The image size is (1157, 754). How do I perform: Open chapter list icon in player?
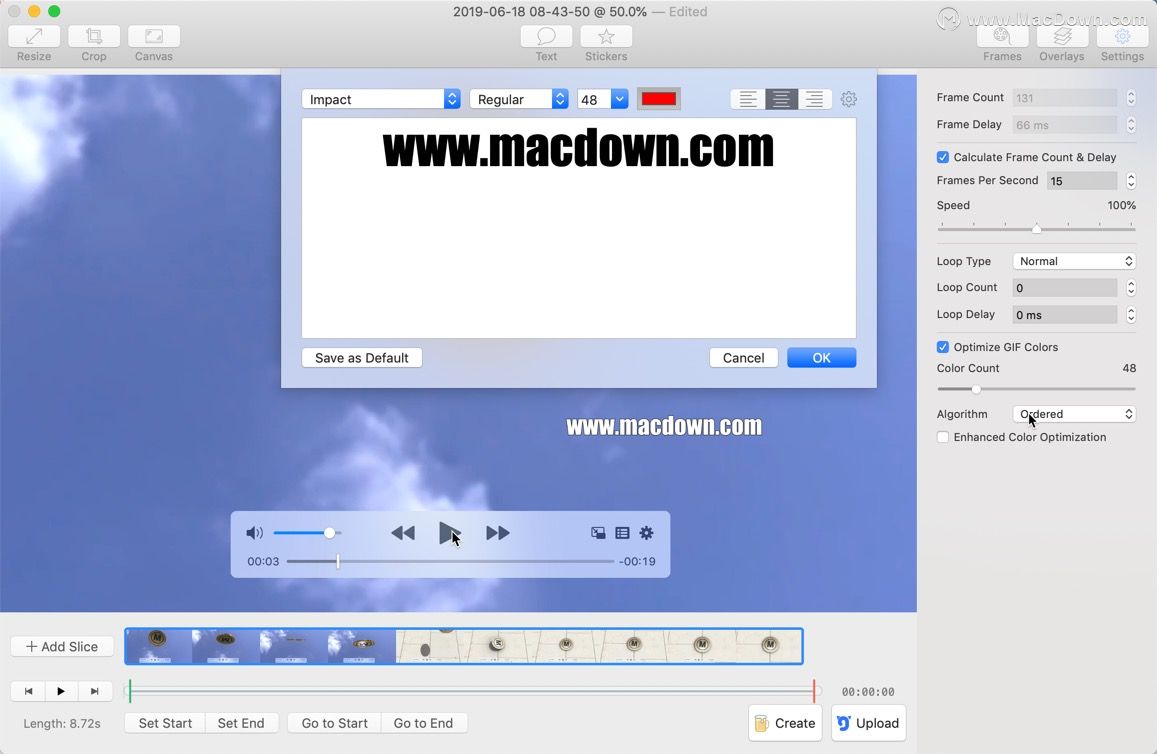point(622,533)
